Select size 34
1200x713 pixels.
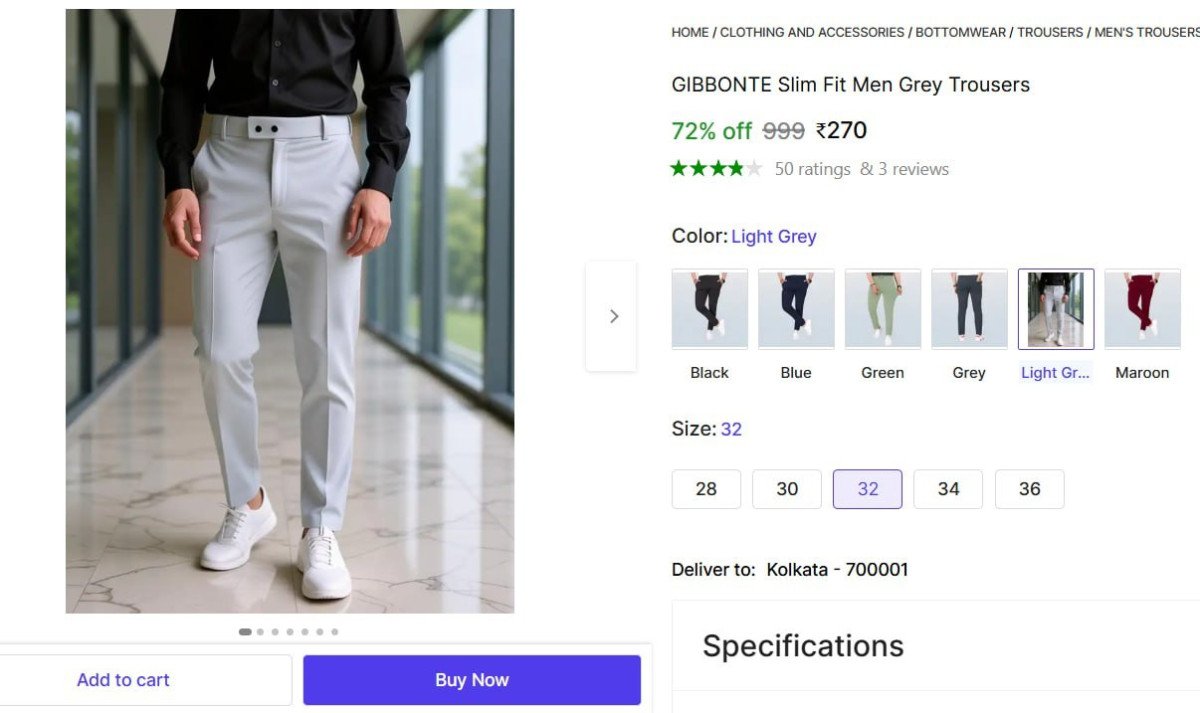pos(948,489)
